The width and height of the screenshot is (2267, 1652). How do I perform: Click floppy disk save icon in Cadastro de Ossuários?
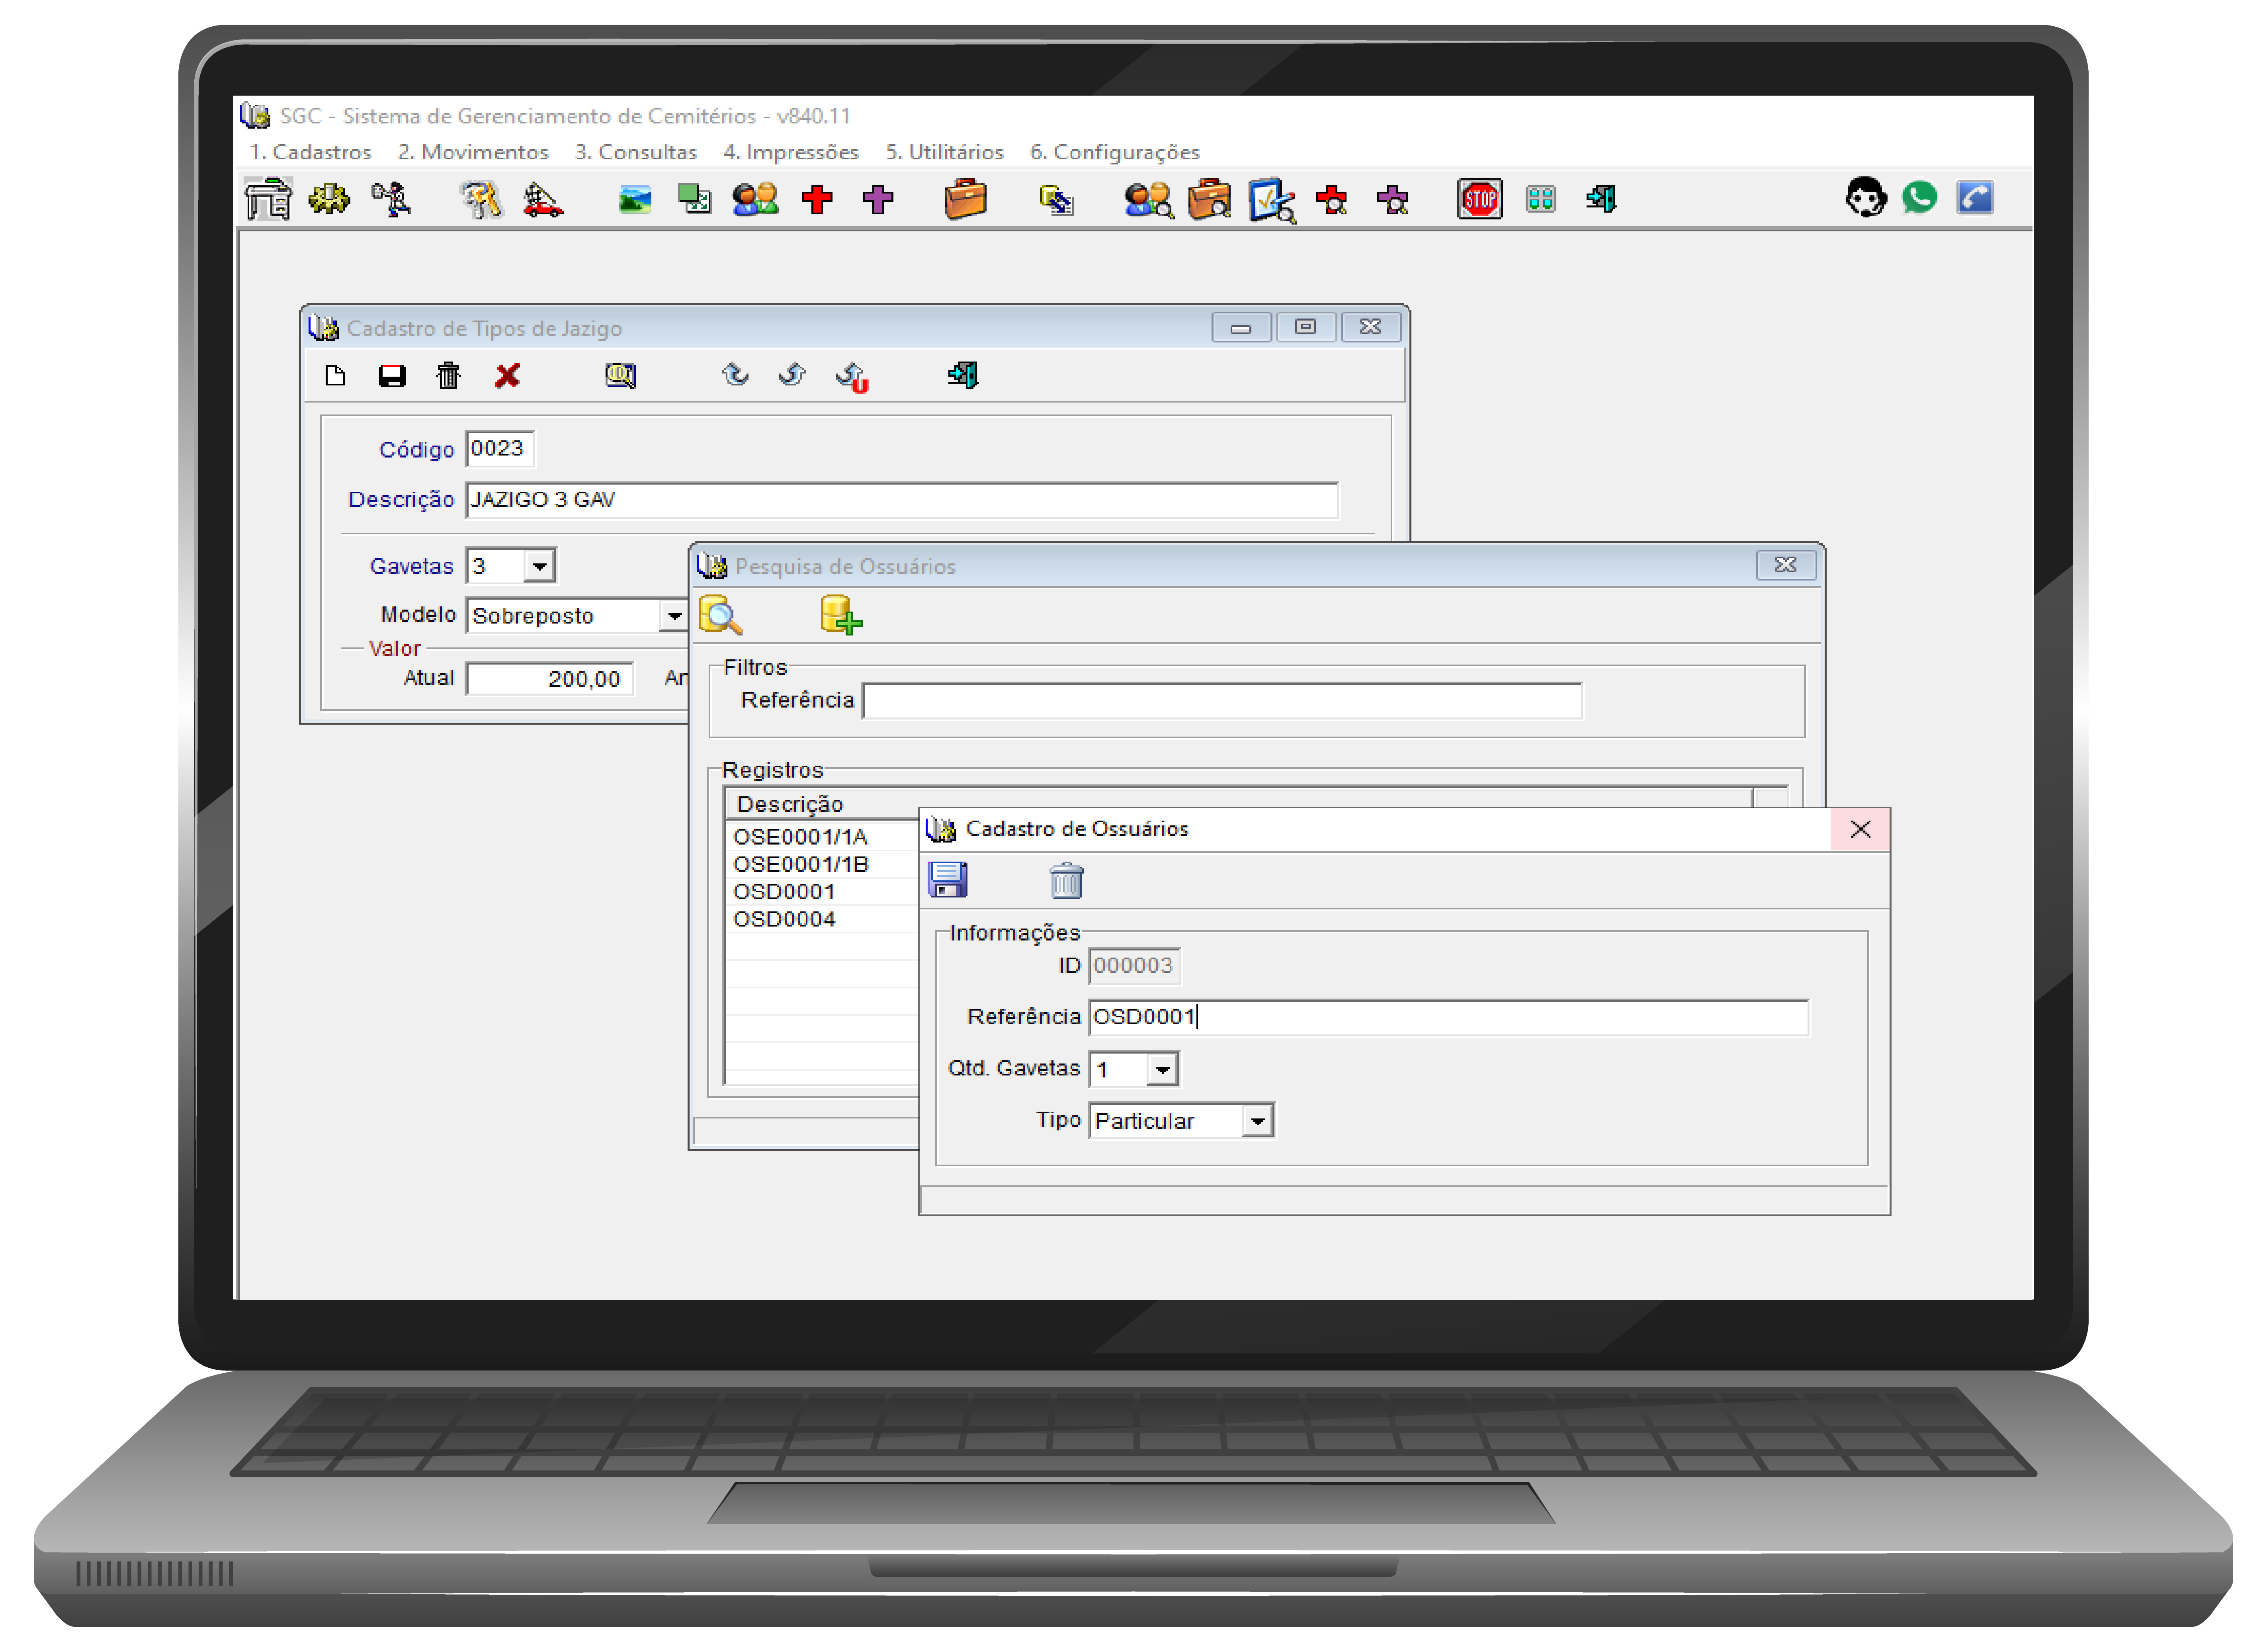(x=947, y=880)
